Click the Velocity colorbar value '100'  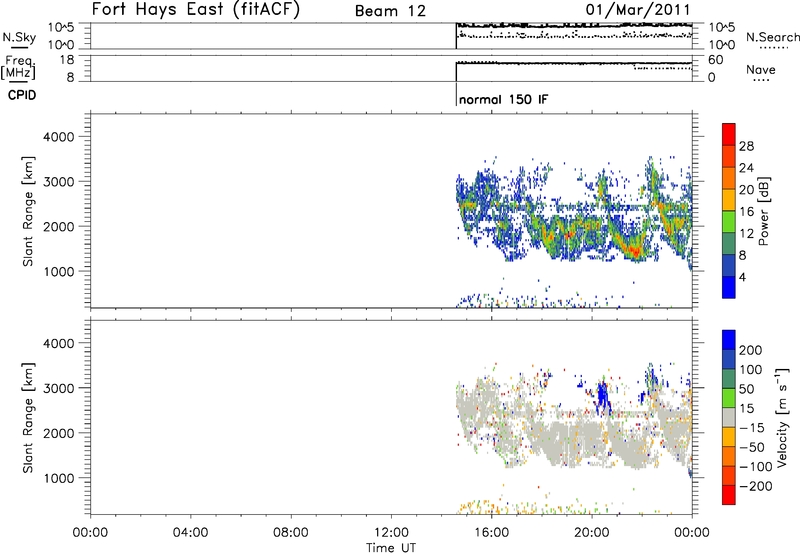click(751, 370)
